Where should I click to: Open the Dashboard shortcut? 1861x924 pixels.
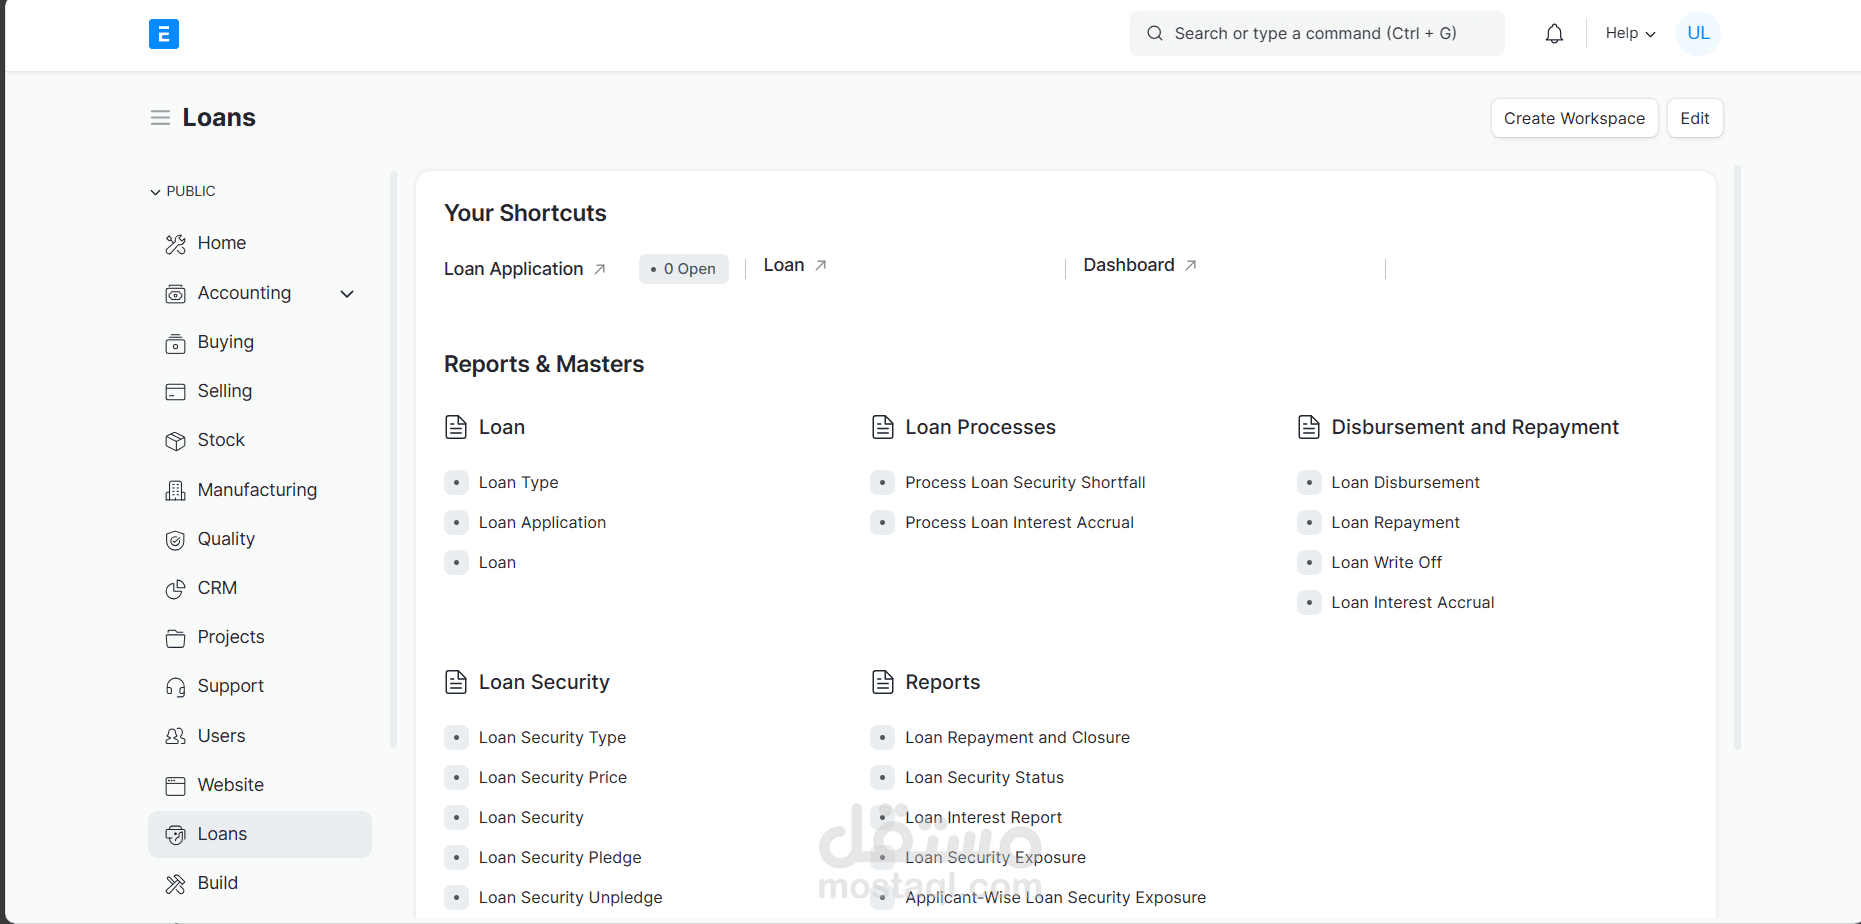1129,265
